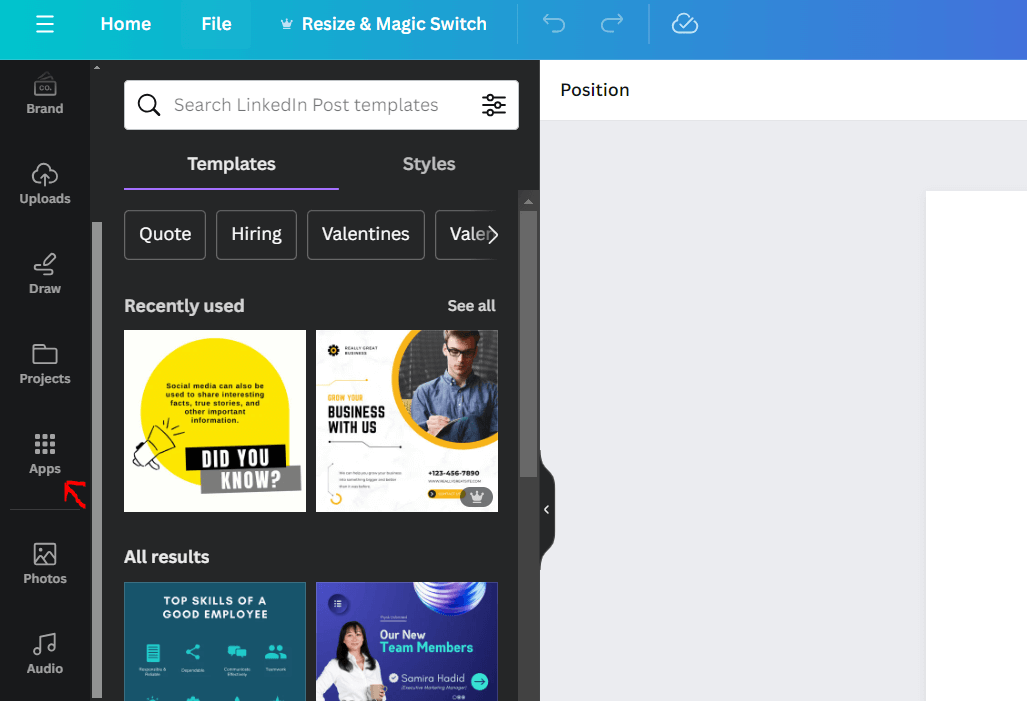This screenshot has height=701, width=1027.
Task: Switch to the Styles tab
Action: click(428, 164)
